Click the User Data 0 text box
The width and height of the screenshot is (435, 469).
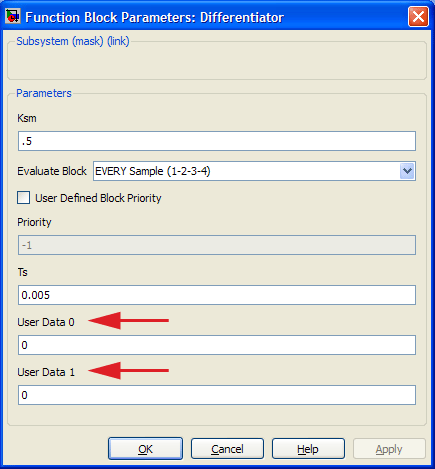point(217,345)
